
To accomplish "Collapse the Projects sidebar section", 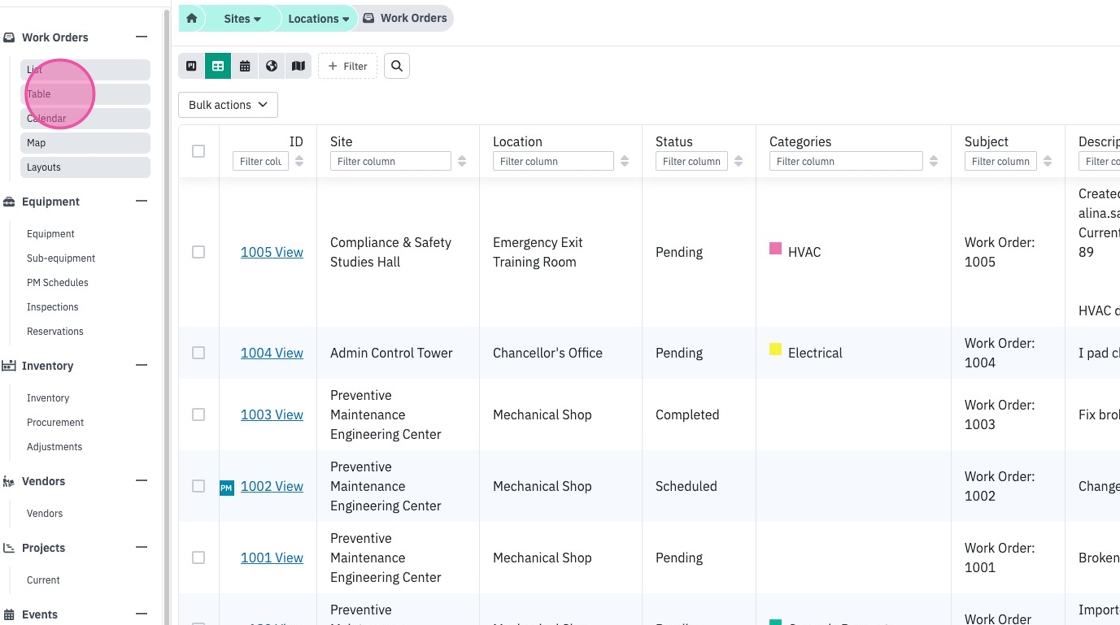I will [x=141, y=548].
